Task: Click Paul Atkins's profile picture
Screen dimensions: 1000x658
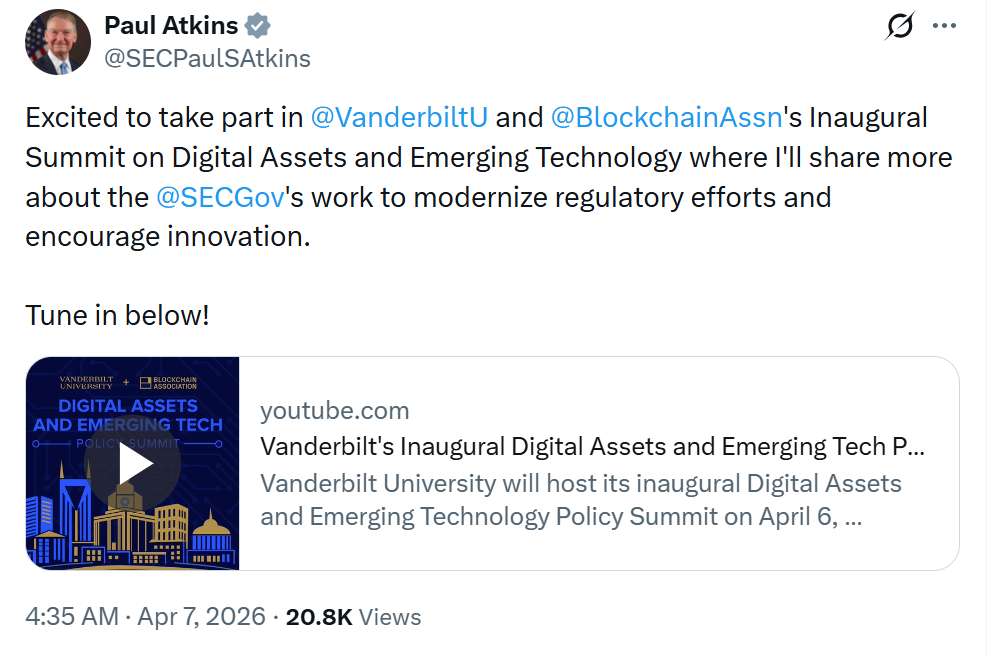Action: pyautogui.click(x=57, y=41)
